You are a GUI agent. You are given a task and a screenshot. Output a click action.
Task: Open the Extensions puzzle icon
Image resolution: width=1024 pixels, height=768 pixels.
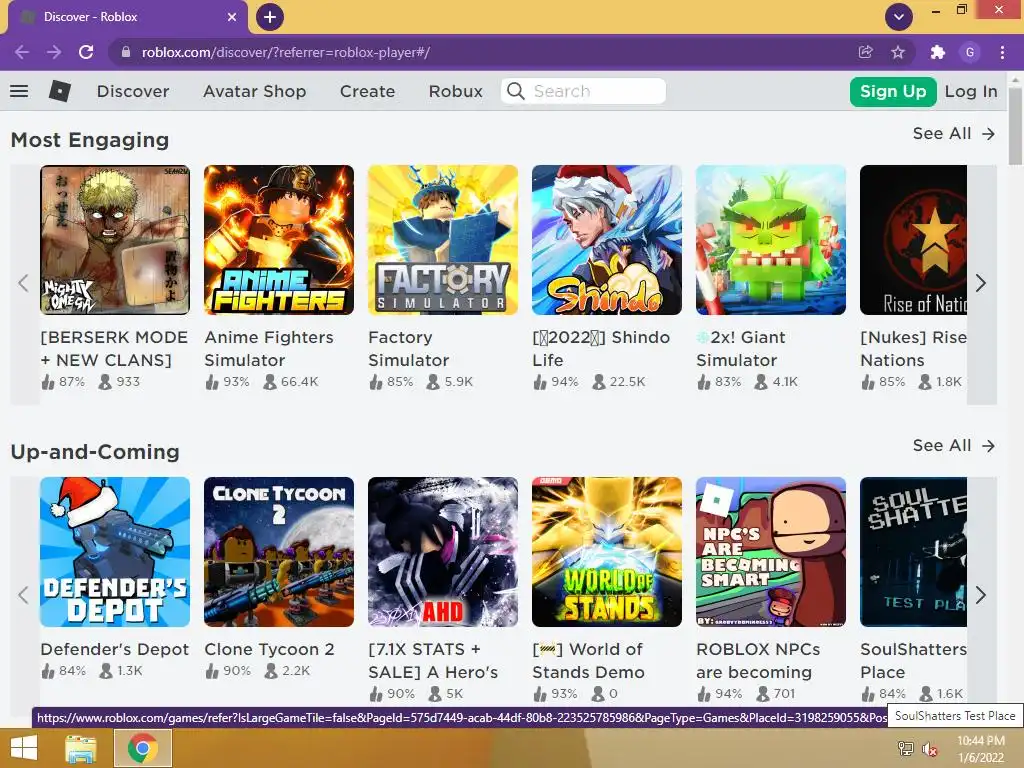click(x=937, y=52)
